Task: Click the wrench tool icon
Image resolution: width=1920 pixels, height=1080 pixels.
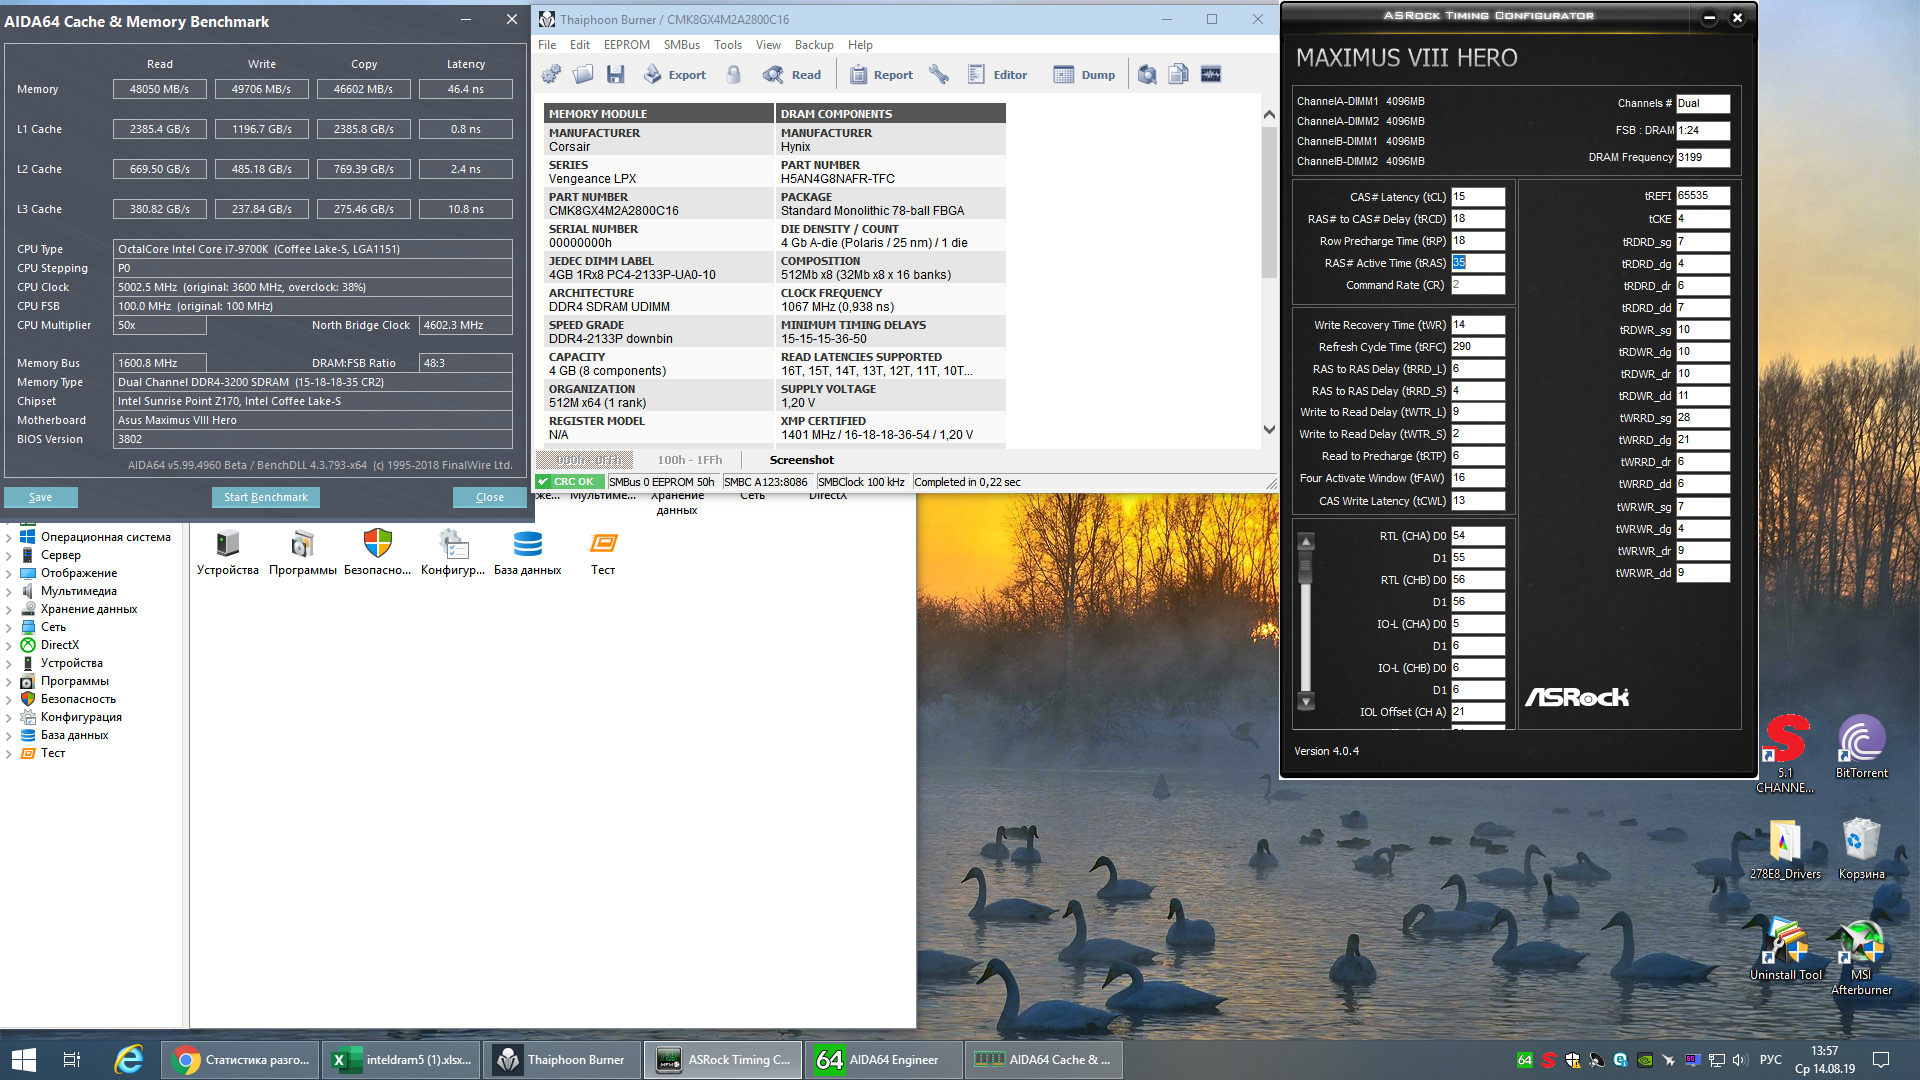Action: (938, 74)
